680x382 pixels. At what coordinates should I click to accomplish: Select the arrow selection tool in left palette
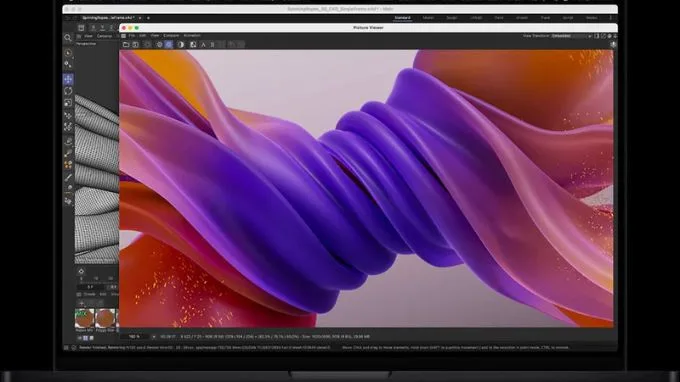(x=68, y=53)
